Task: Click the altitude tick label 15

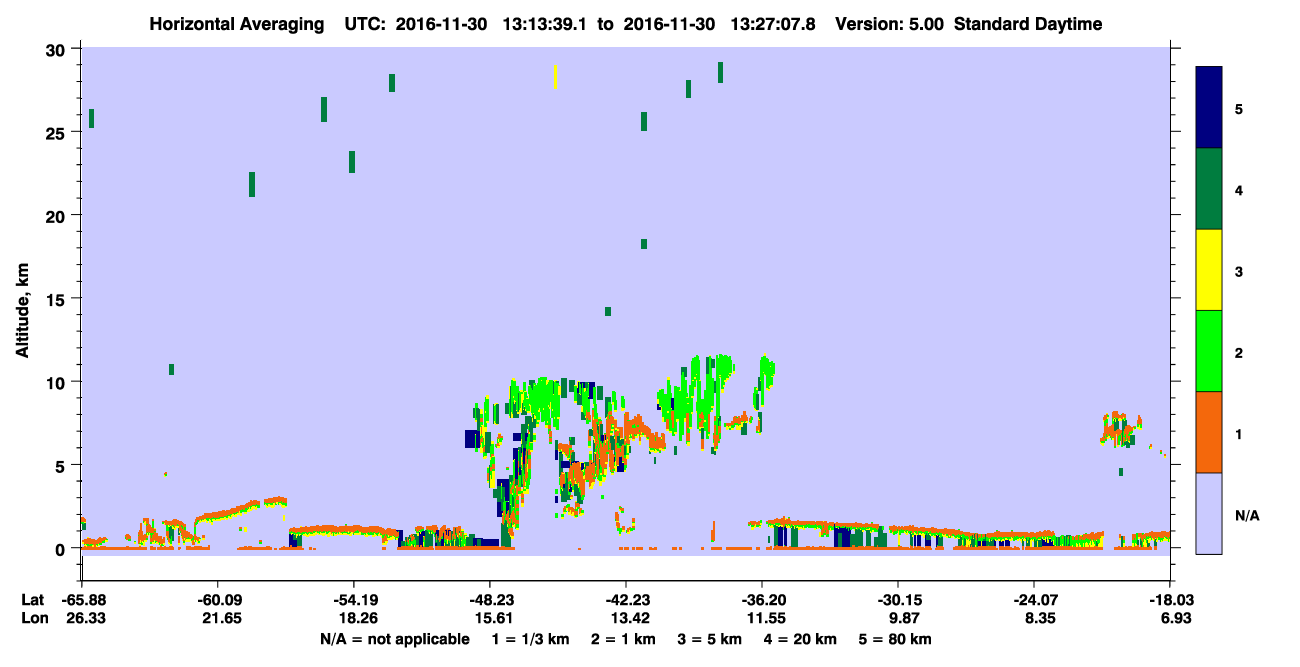Action: pyautogui.click(x=58, y=299)
